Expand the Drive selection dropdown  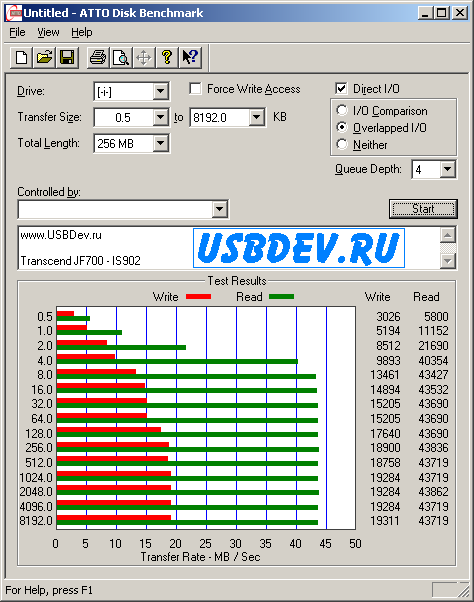point(160,92)
